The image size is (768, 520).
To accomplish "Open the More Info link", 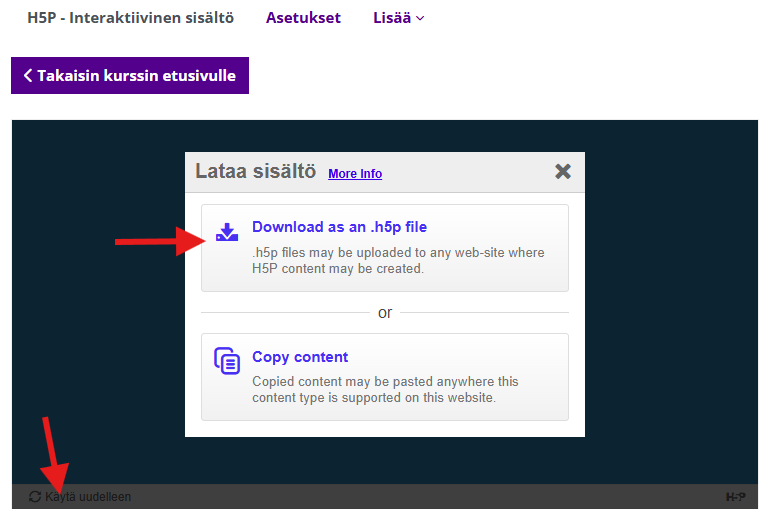I will click(x=355, y=174).
